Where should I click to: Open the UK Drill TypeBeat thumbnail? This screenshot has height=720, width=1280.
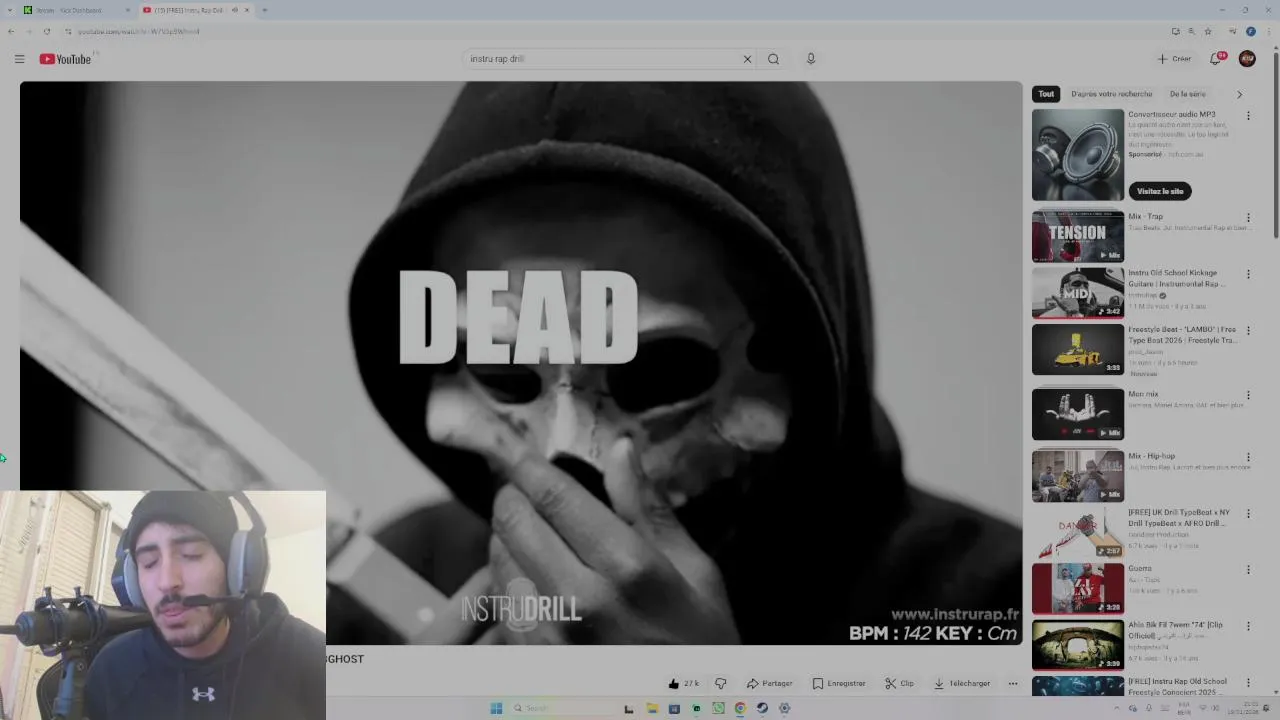point(1078,532)
